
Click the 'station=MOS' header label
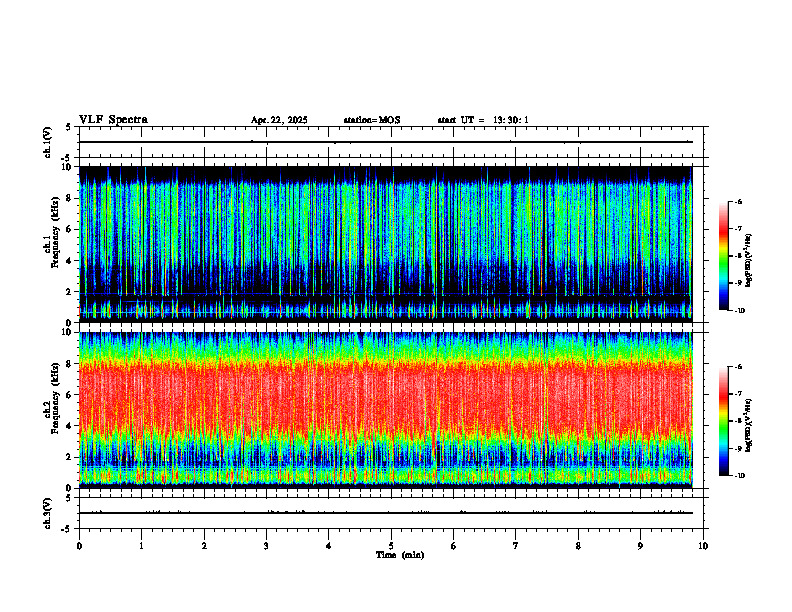(372, 120)
